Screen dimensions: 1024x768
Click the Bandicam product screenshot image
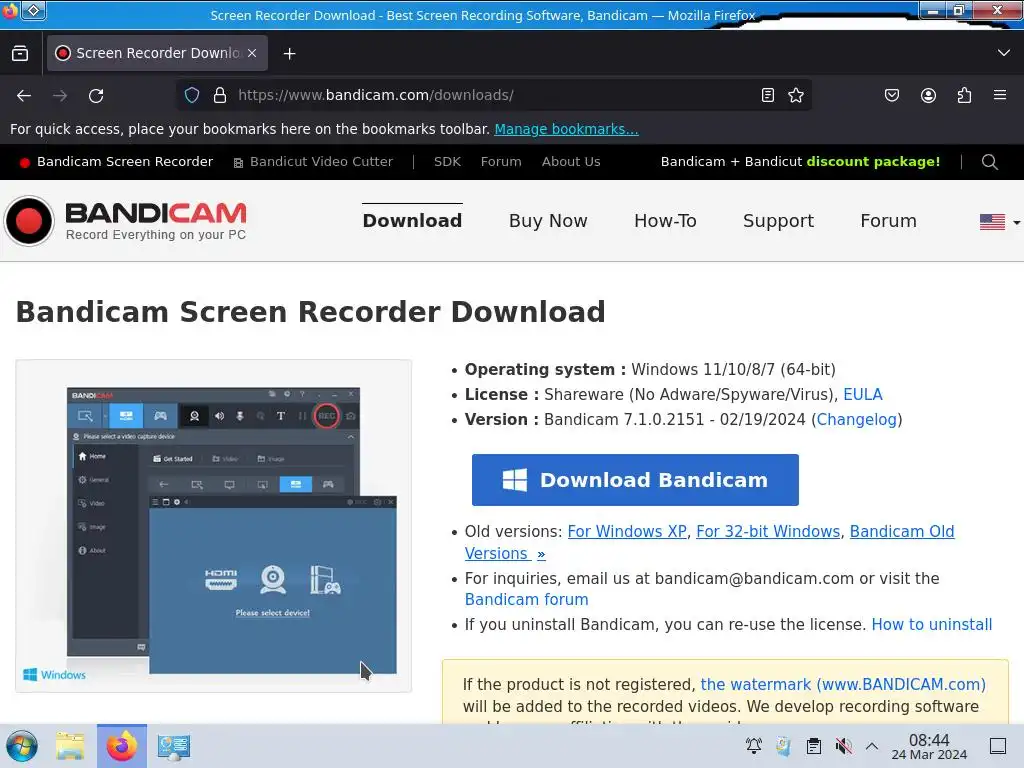click(214, 526)
